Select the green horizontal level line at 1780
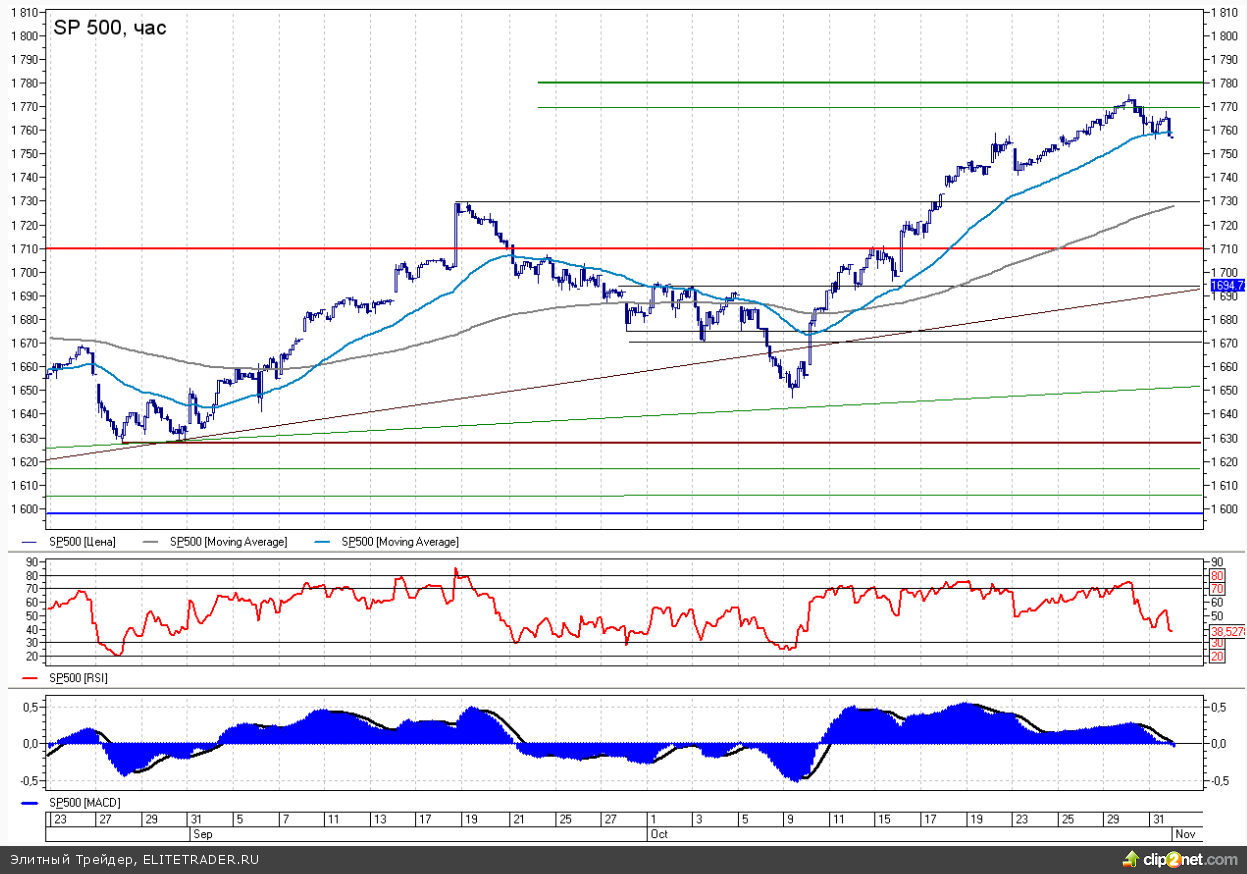This screenshot has width=1247, height=874. coord(850,82)
